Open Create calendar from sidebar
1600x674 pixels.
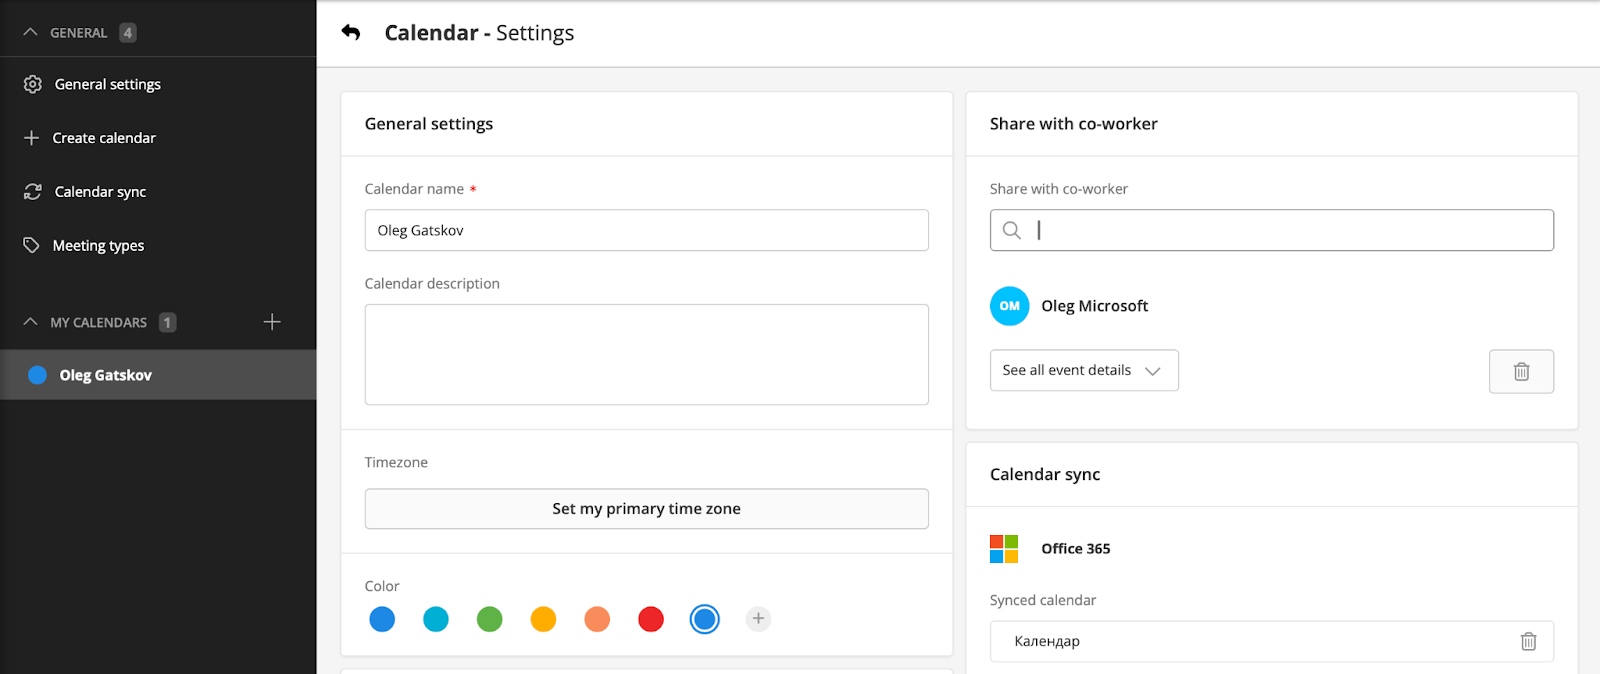pyautogui.click(x=104, y=138)
